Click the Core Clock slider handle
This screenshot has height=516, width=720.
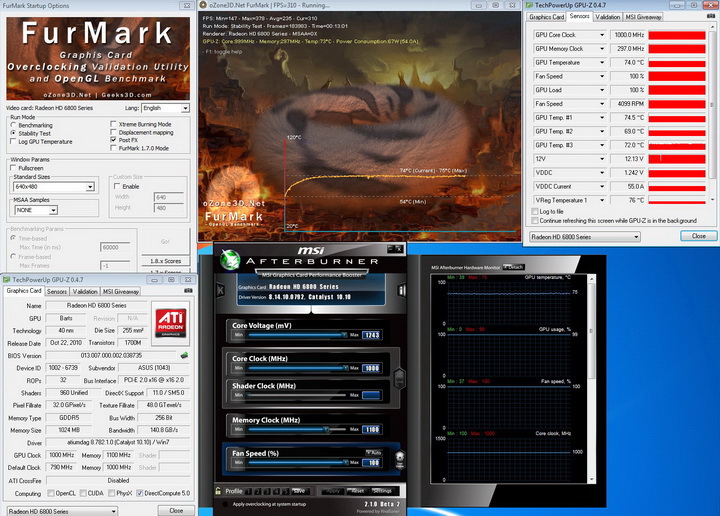pyautogui.click(x=345, y=368)
